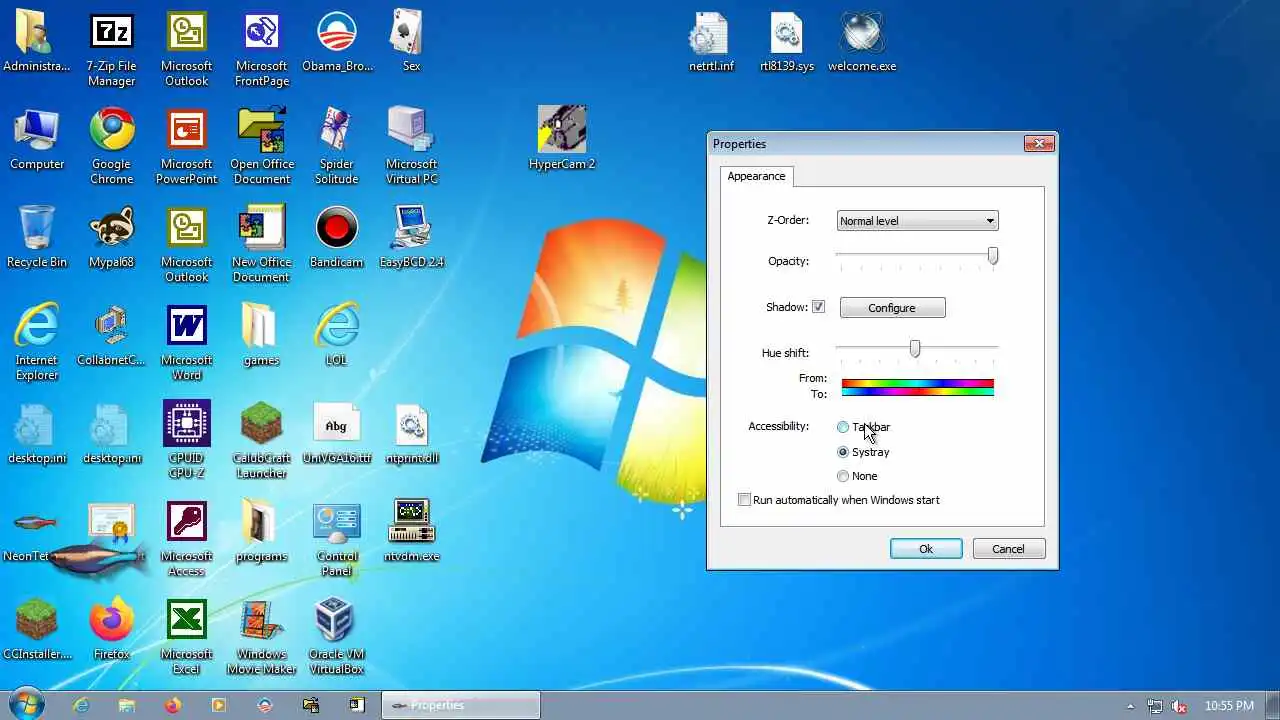Select the CalubCraft Launcher desktop icon

click(x=262, y=441)
